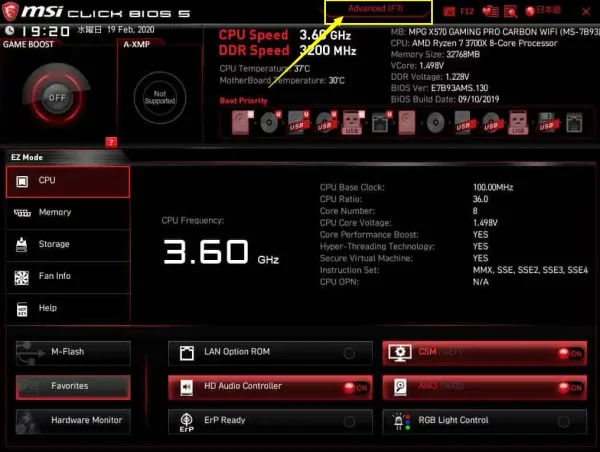This screenshot has height=452, width=600.
Task: Click the Instruction Set MMX, SSE value
Action: coord(530,270)
